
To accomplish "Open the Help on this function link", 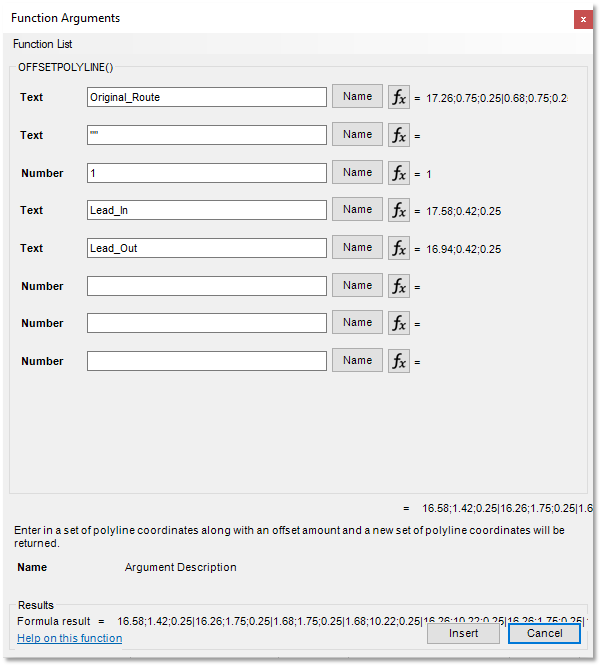I will [70, 638].
